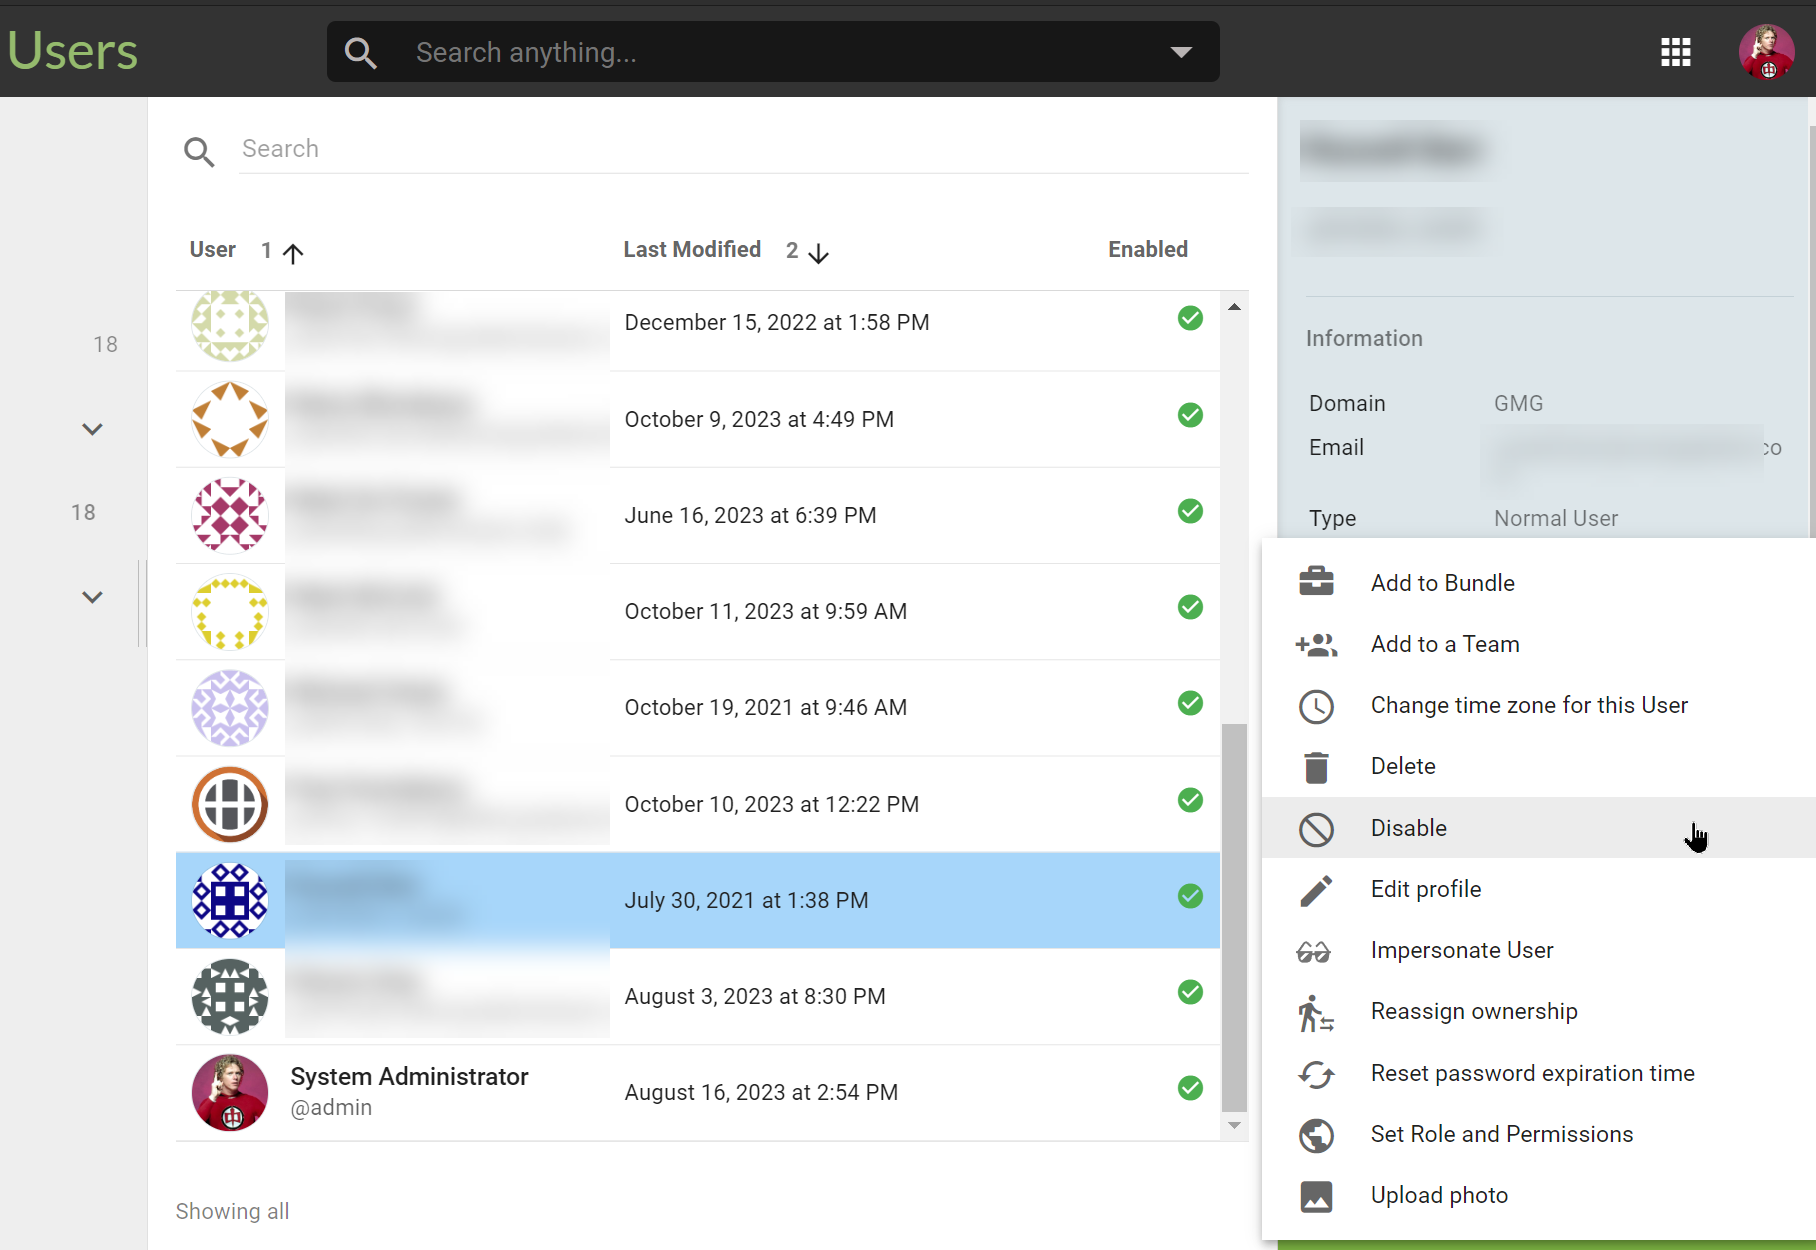This screenshot has width=1816, height=1250.
Task: Click the avatar of the October 9, 2023 user
Action: pyautogui.click(x=230, y=419)
